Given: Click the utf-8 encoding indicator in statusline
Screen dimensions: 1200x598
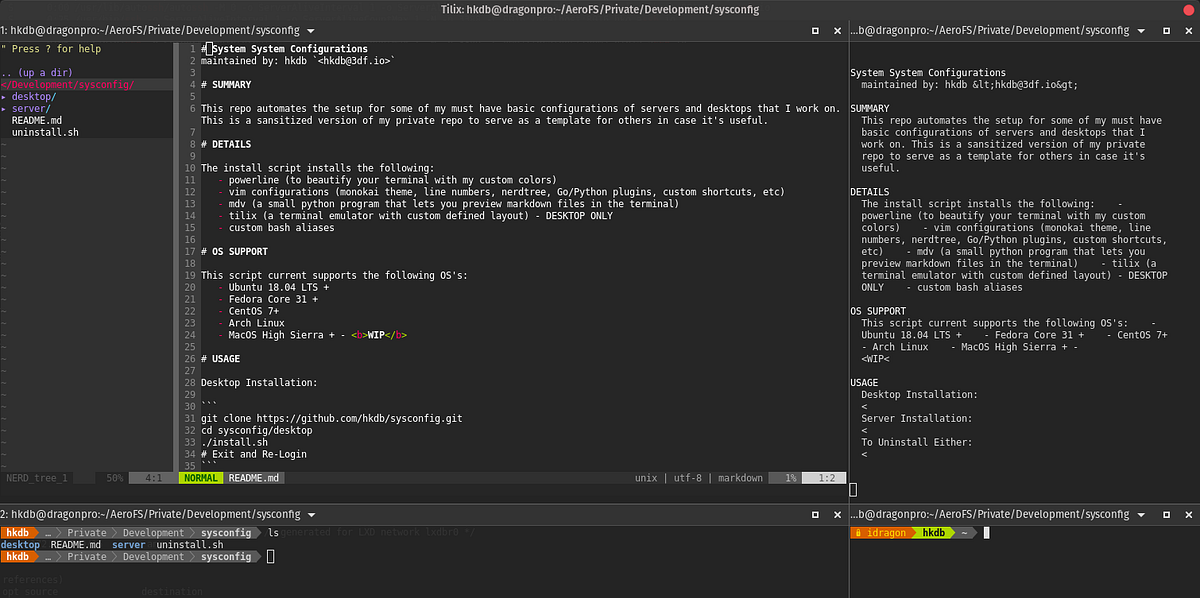Looking at the screenshot, I should click(x=689, y=478).
